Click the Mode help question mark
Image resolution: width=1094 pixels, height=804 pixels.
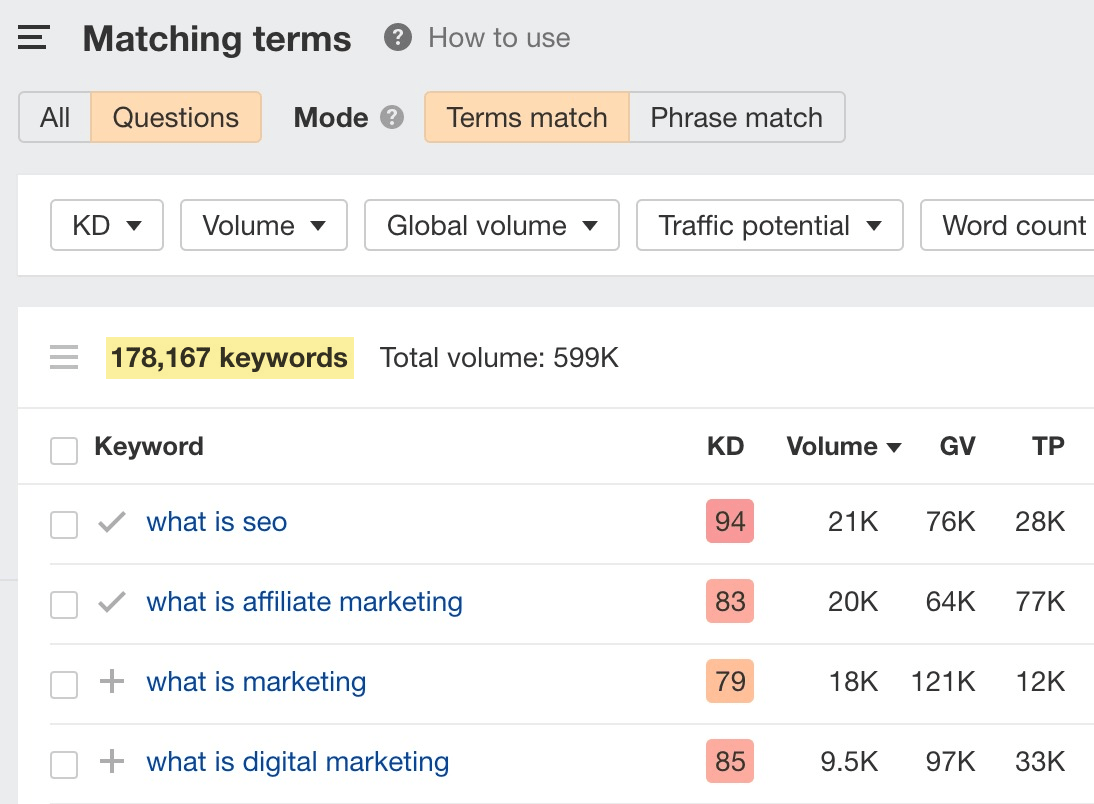pos(394,117)
